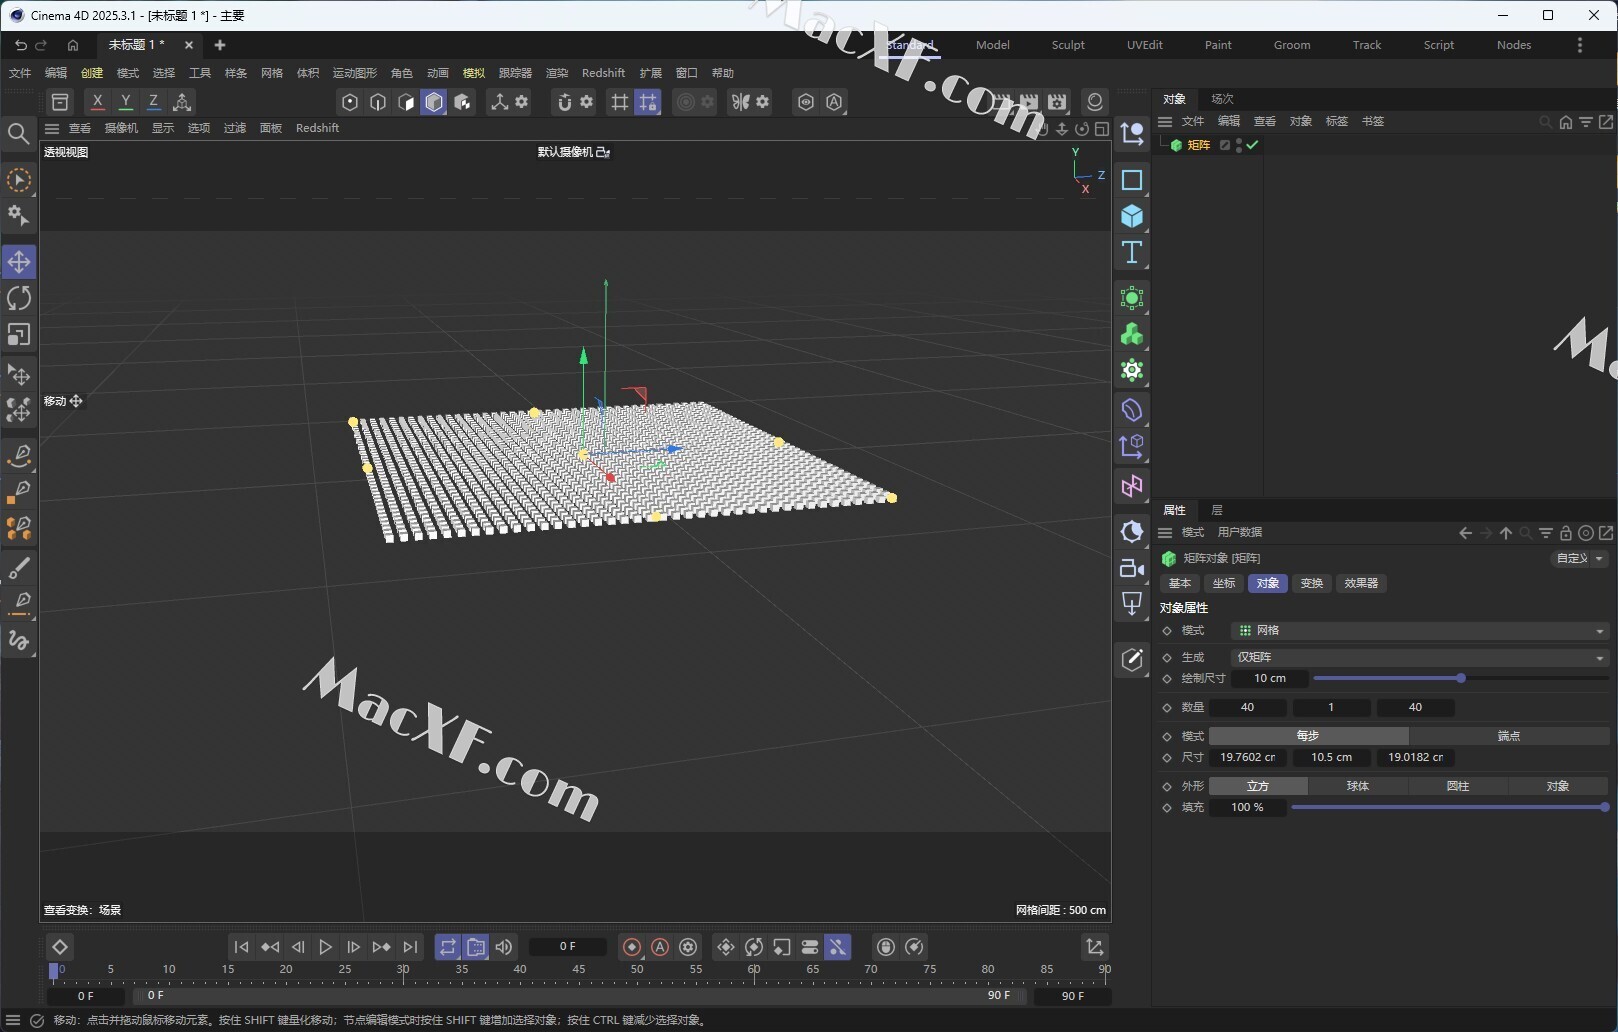The width and height of the screenshot is (1618, 1032).
Task: Switch to Sculpt layout tab
Action: tap(1068, 45)
